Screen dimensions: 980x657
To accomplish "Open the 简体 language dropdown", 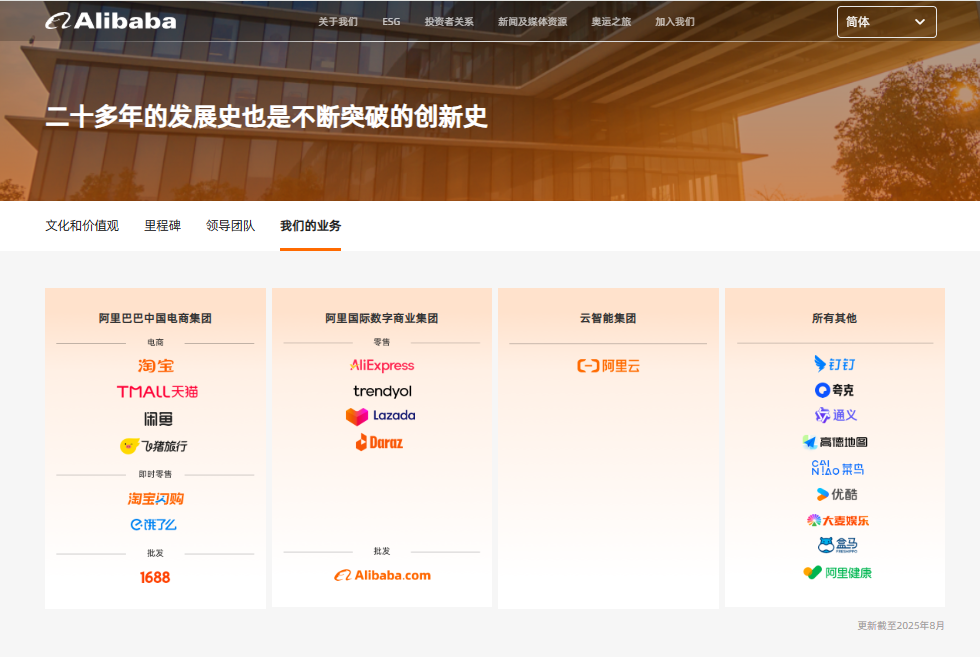I will [x=886, y=22].
